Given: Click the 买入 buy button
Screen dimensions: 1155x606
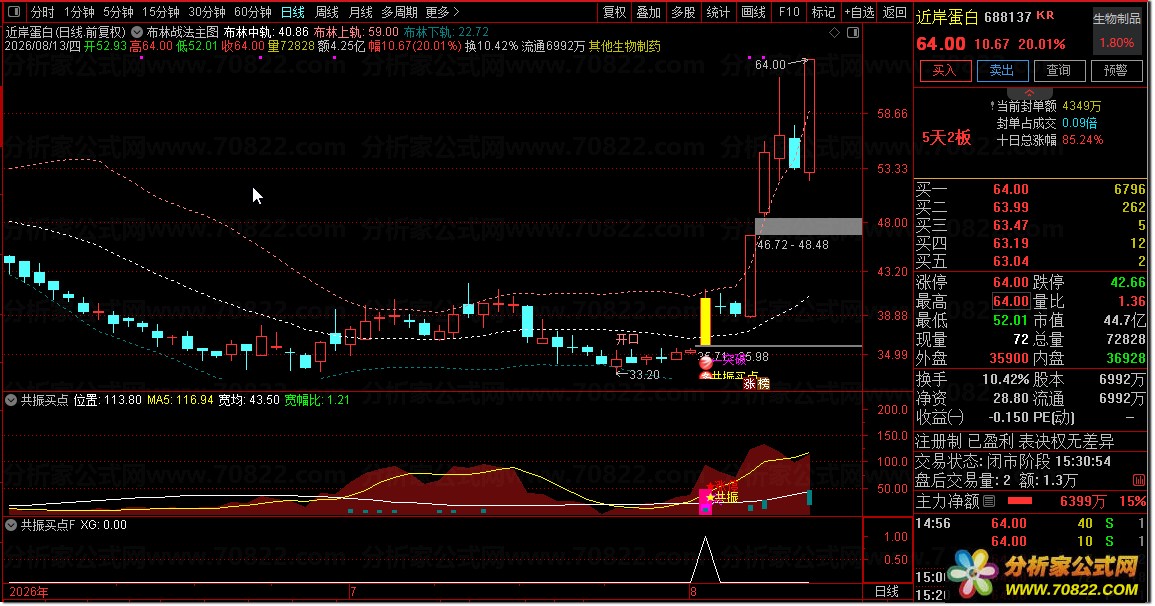Looking at the screenshot, I should (x=944, y=71).
